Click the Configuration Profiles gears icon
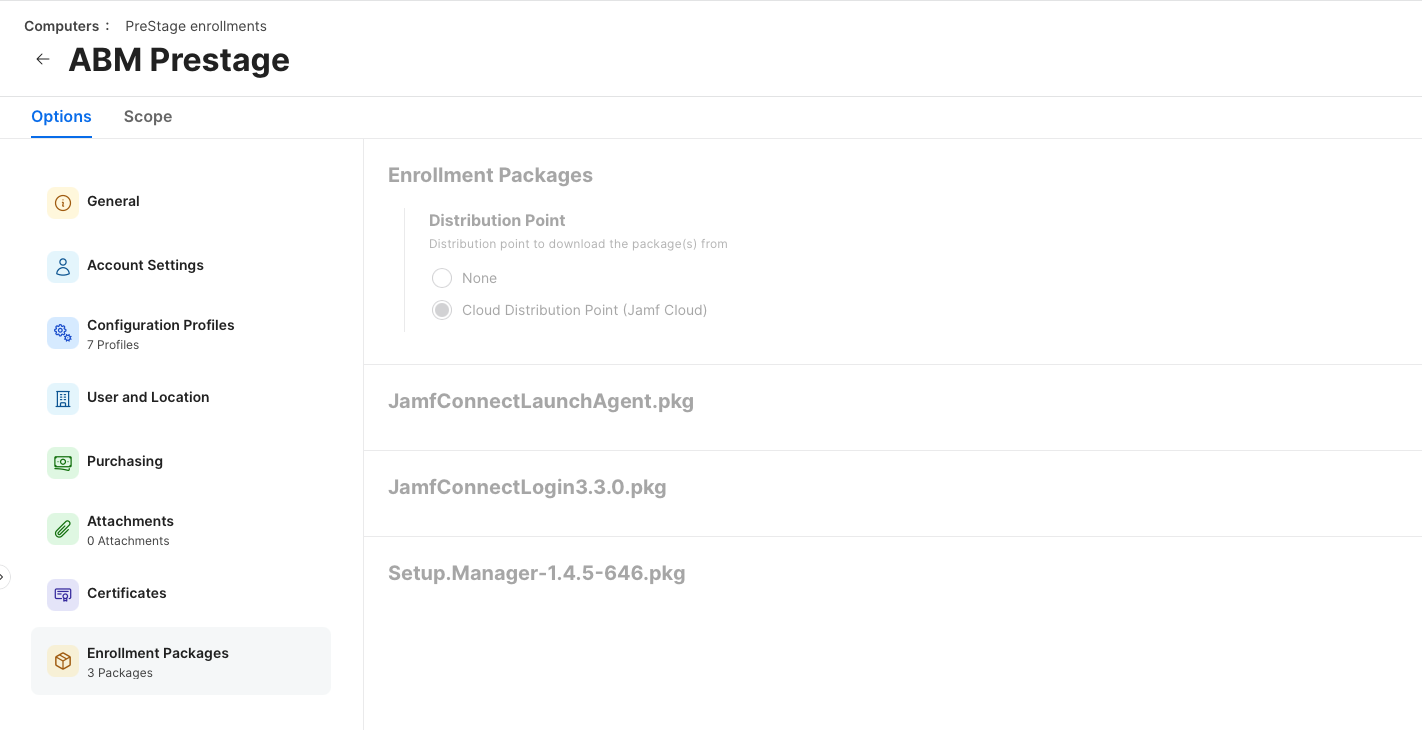 coord(63,333)
